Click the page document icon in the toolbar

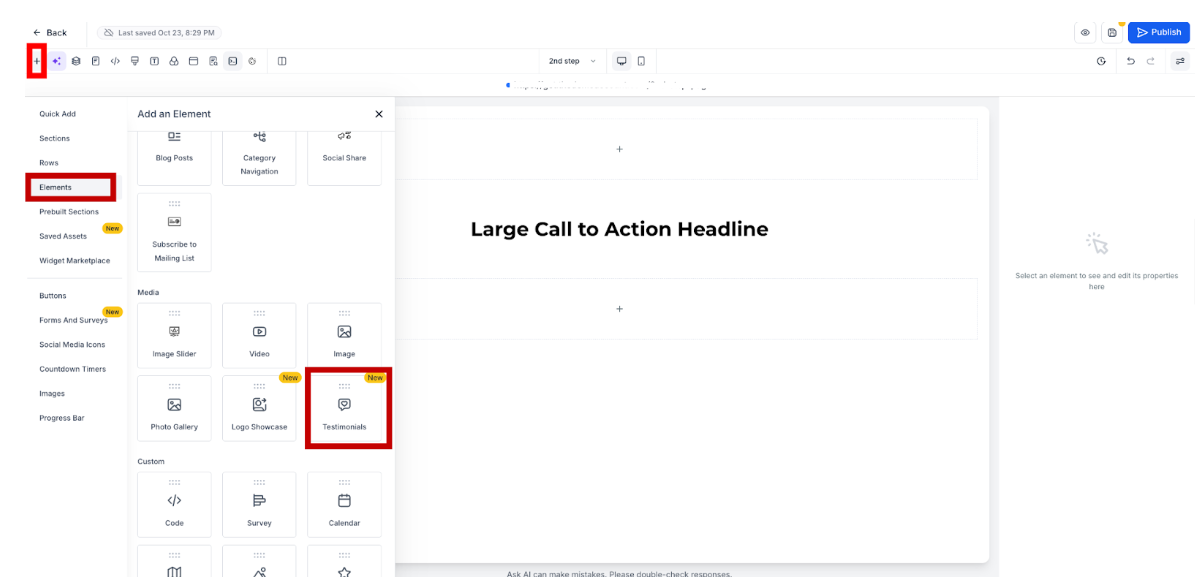[95, 61]
